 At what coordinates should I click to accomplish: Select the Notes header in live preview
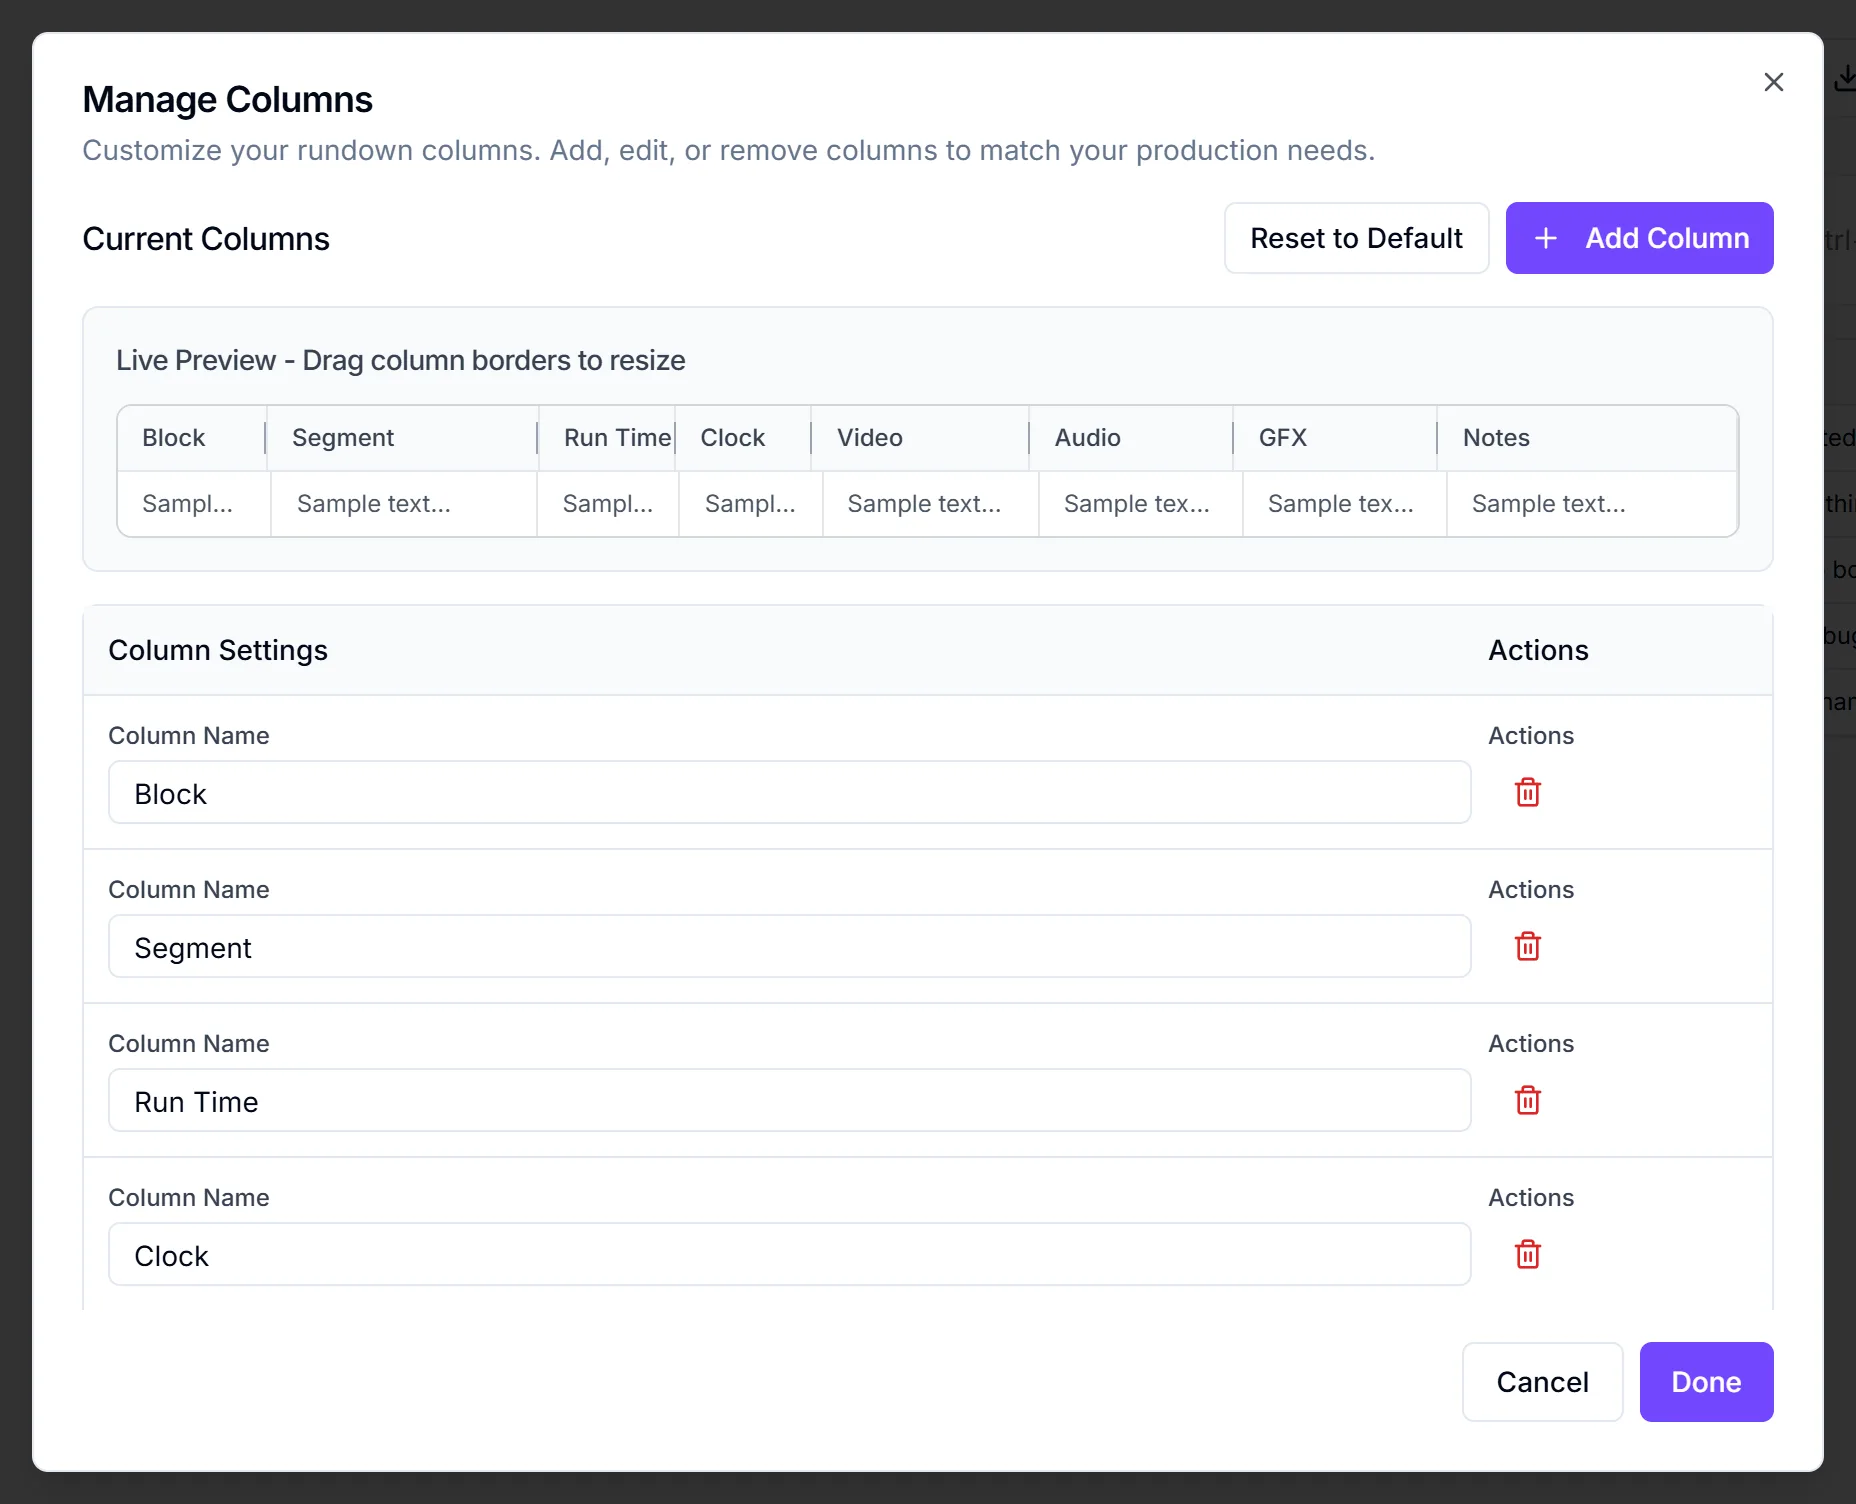click(x=1587, y=438)
